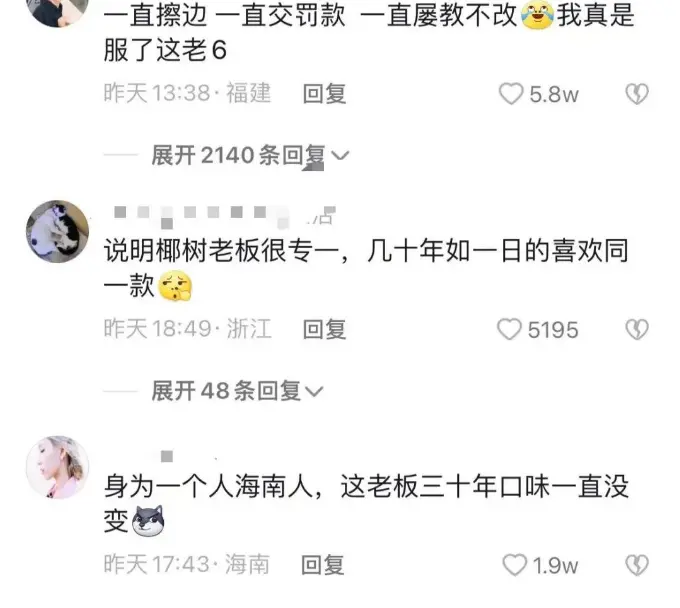This screenshot has height=608, width=680.
Task: Open blurred username above the 椰树老板 comment
Action: tap(222, 216)
